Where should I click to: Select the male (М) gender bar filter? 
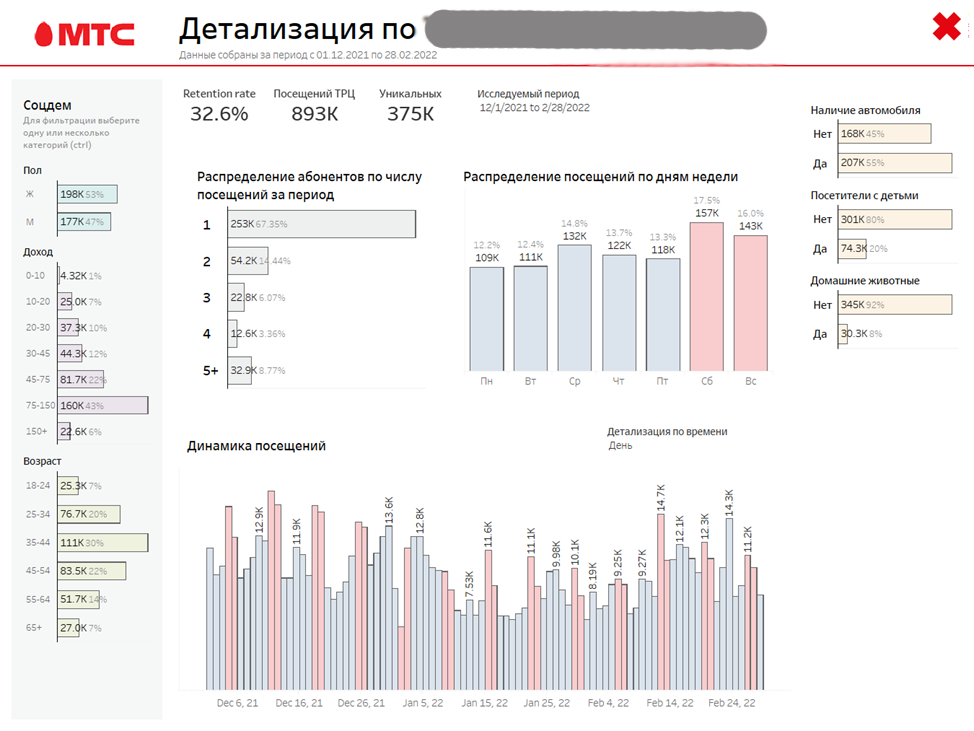coord(84,222)
